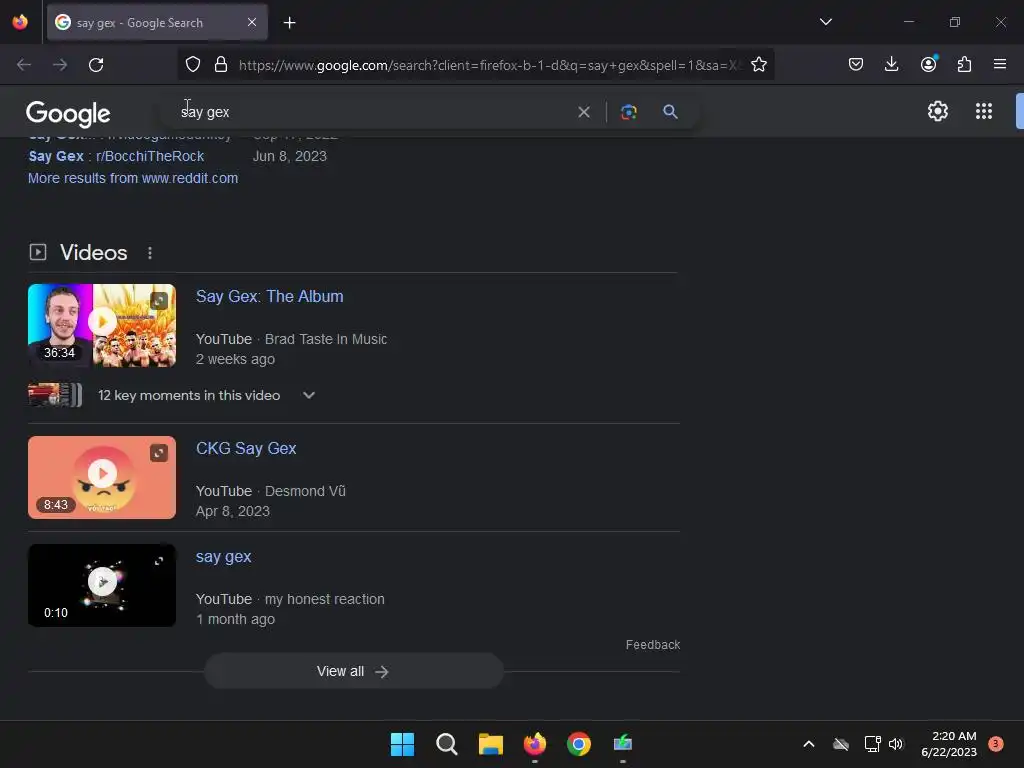The height and width of the screenshot is (768, 1024).
Task: Open Save to Pocket icon
Action: point(856,65)
